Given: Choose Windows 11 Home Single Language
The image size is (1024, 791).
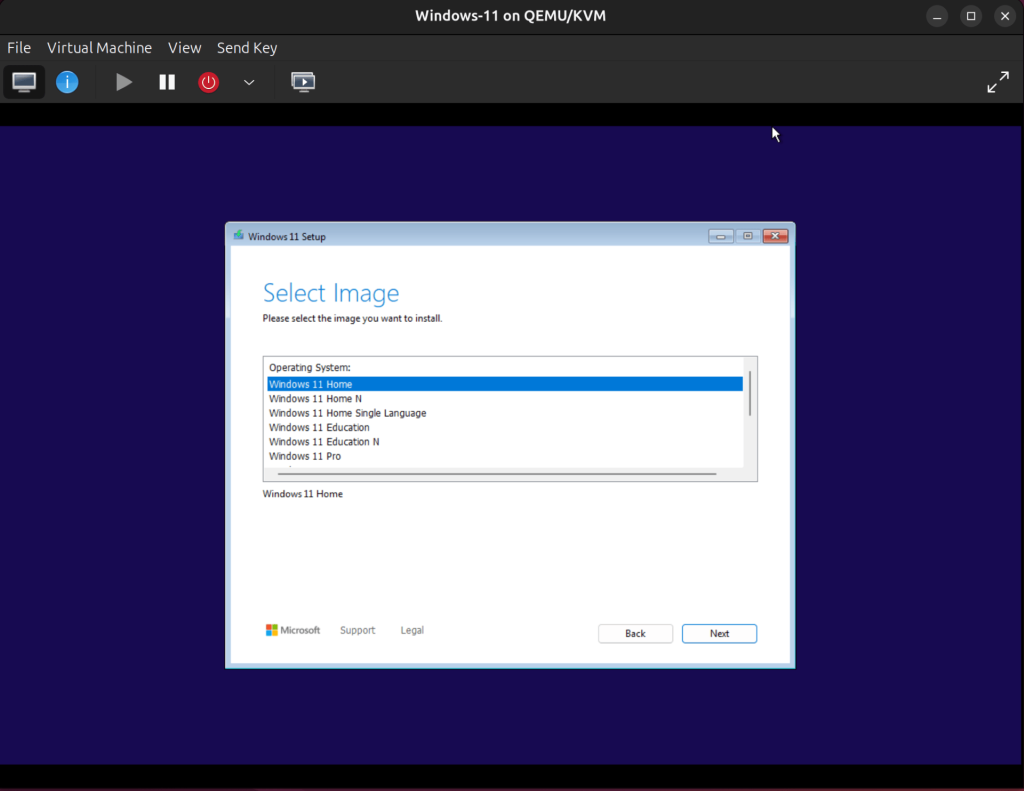Looking at the screenshot, I should point(347,412).
